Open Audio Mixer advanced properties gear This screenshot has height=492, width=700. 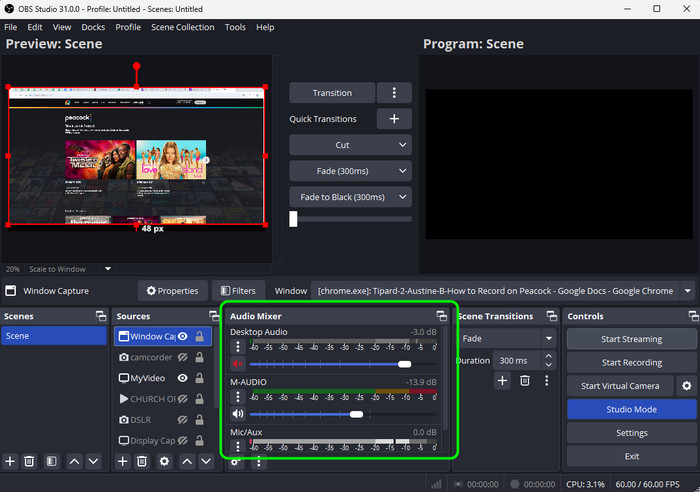point(235,462)
